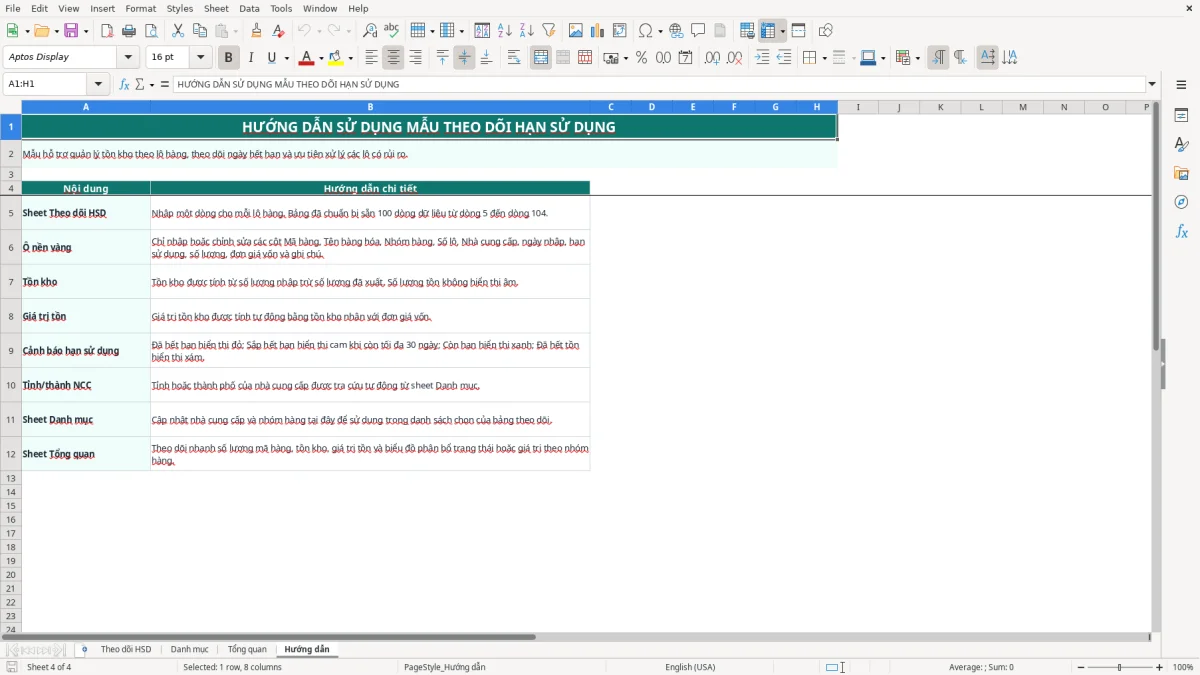Screen dimensions: 1200x675
Task: Add a comment with the speech bubble icon
Action: pyautogui.click(x=698, y=31)
